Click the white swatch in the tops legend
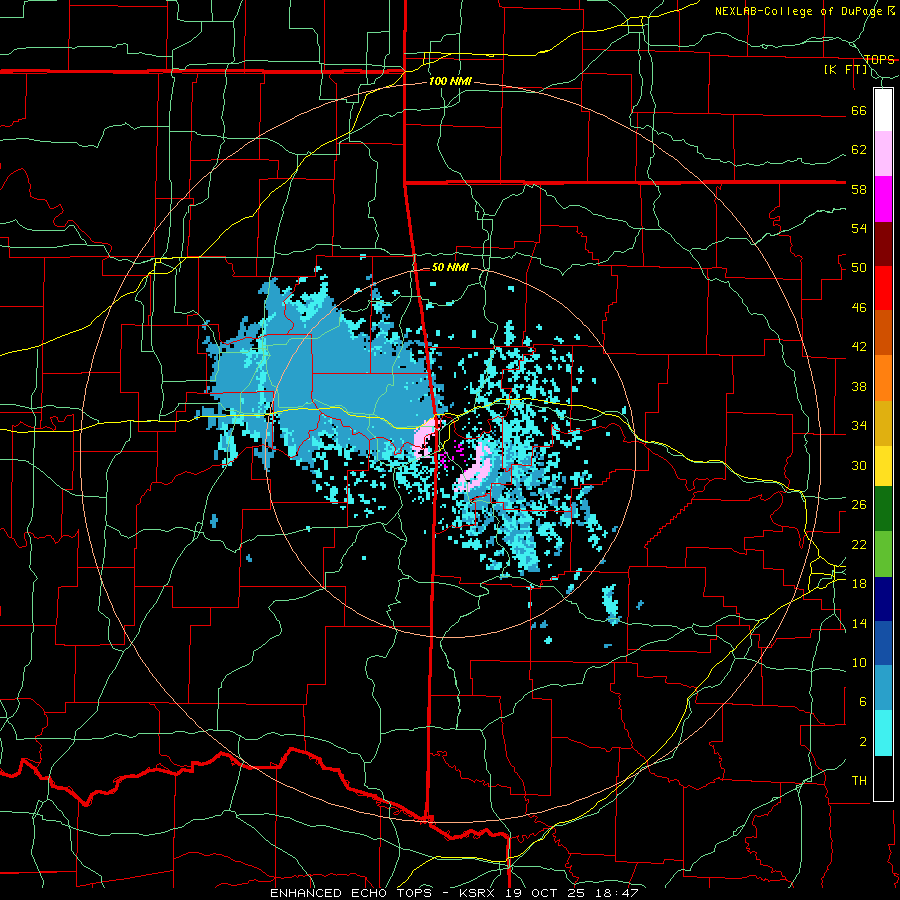Screen dimensions: 900x900 pyautogui.click(x=883, y=110)
